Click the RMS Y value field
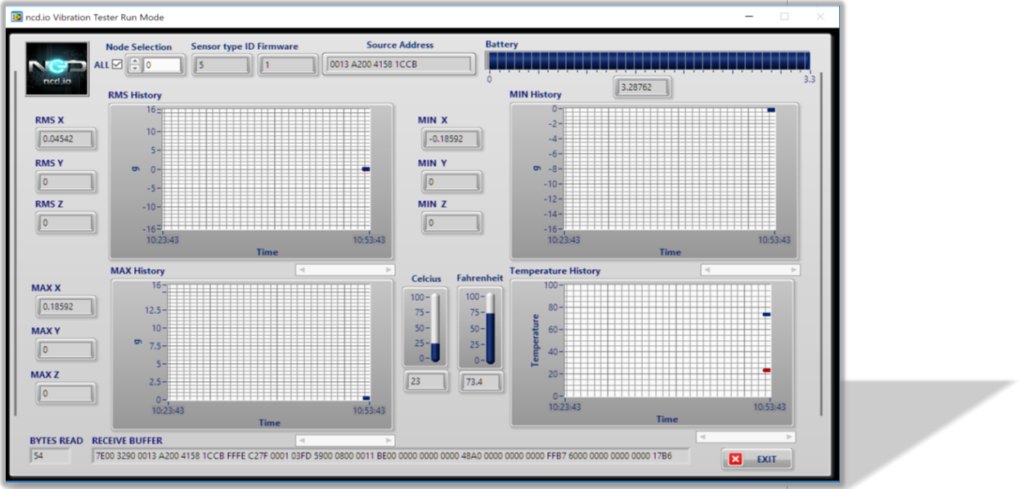The width and height of the screenshot is (1024, 489). click(66, 181)
